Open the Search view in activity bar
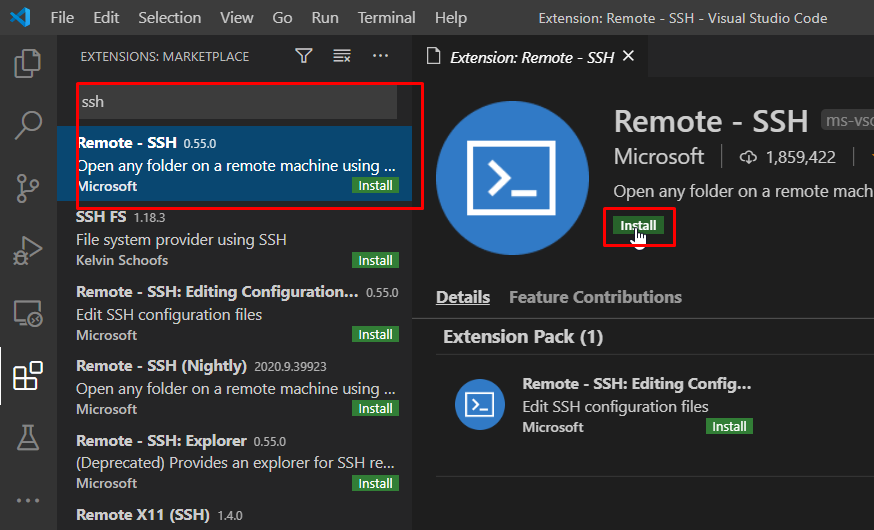 pyautogui.click(x=27, y=125)
